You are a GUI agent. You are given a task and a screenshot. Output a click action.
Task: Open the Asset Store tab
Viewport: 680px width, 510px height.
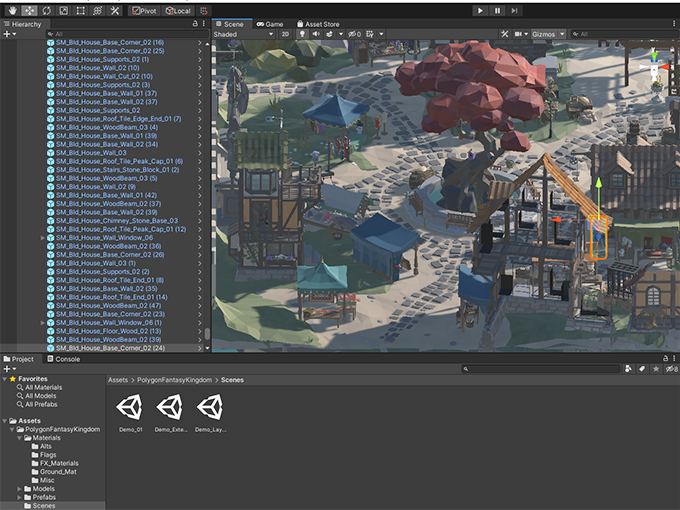318,24
